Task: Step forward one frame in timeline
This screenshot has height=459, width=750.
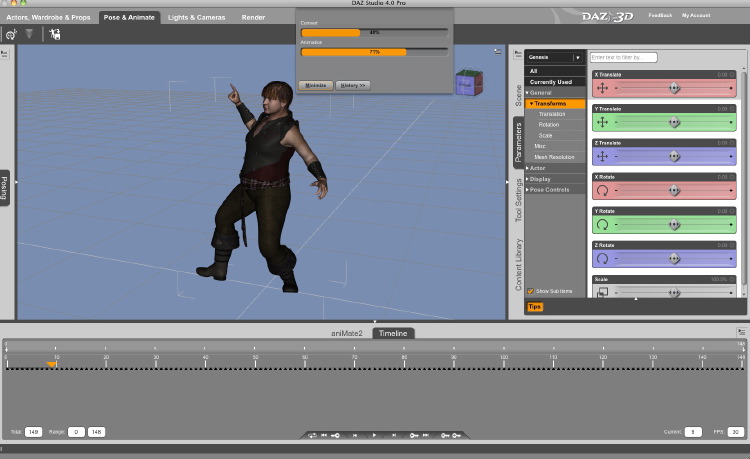Action: [x=394, y=435]
